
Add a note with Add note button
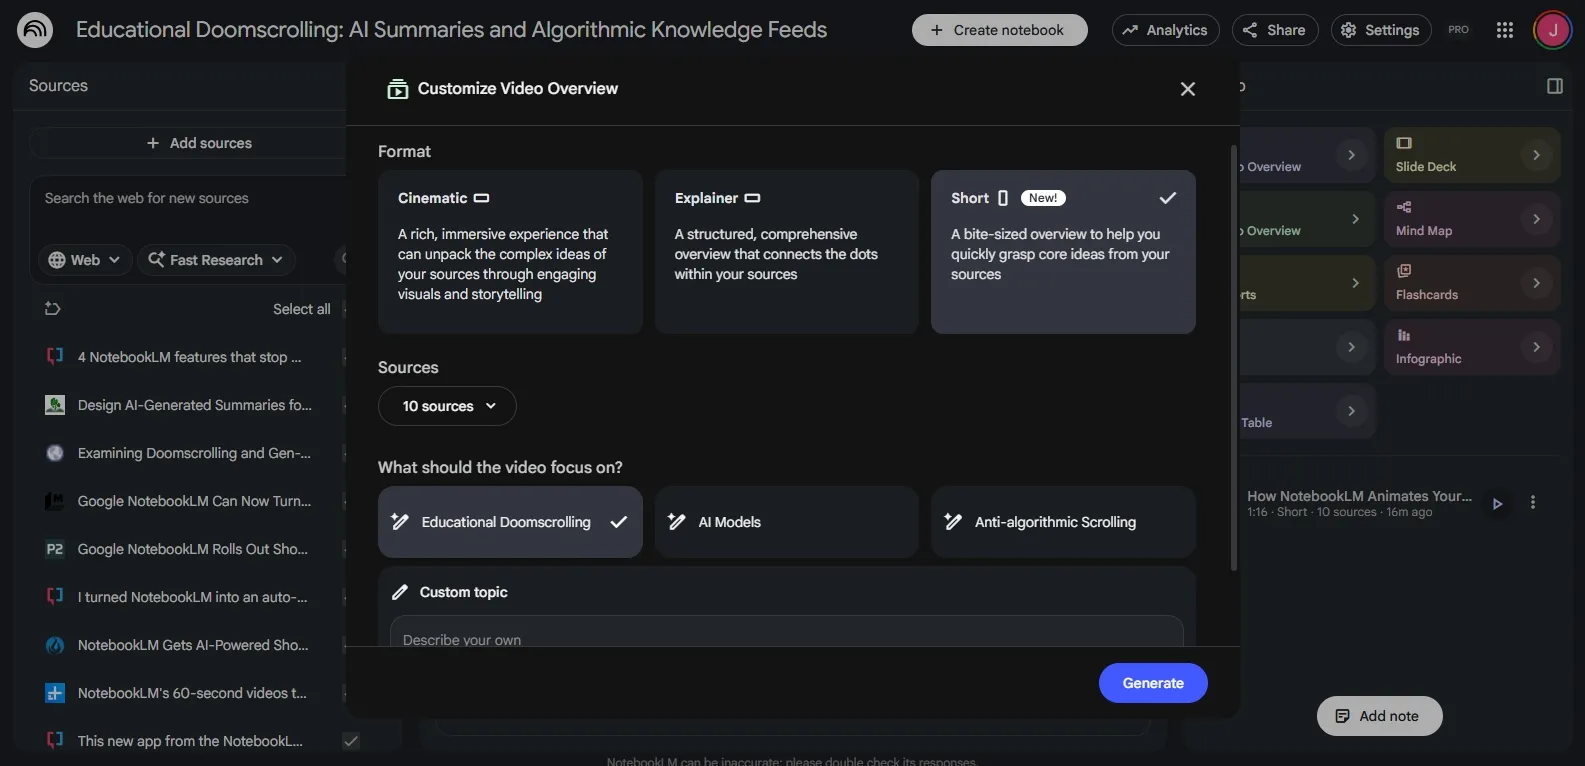coord(1380,716)
